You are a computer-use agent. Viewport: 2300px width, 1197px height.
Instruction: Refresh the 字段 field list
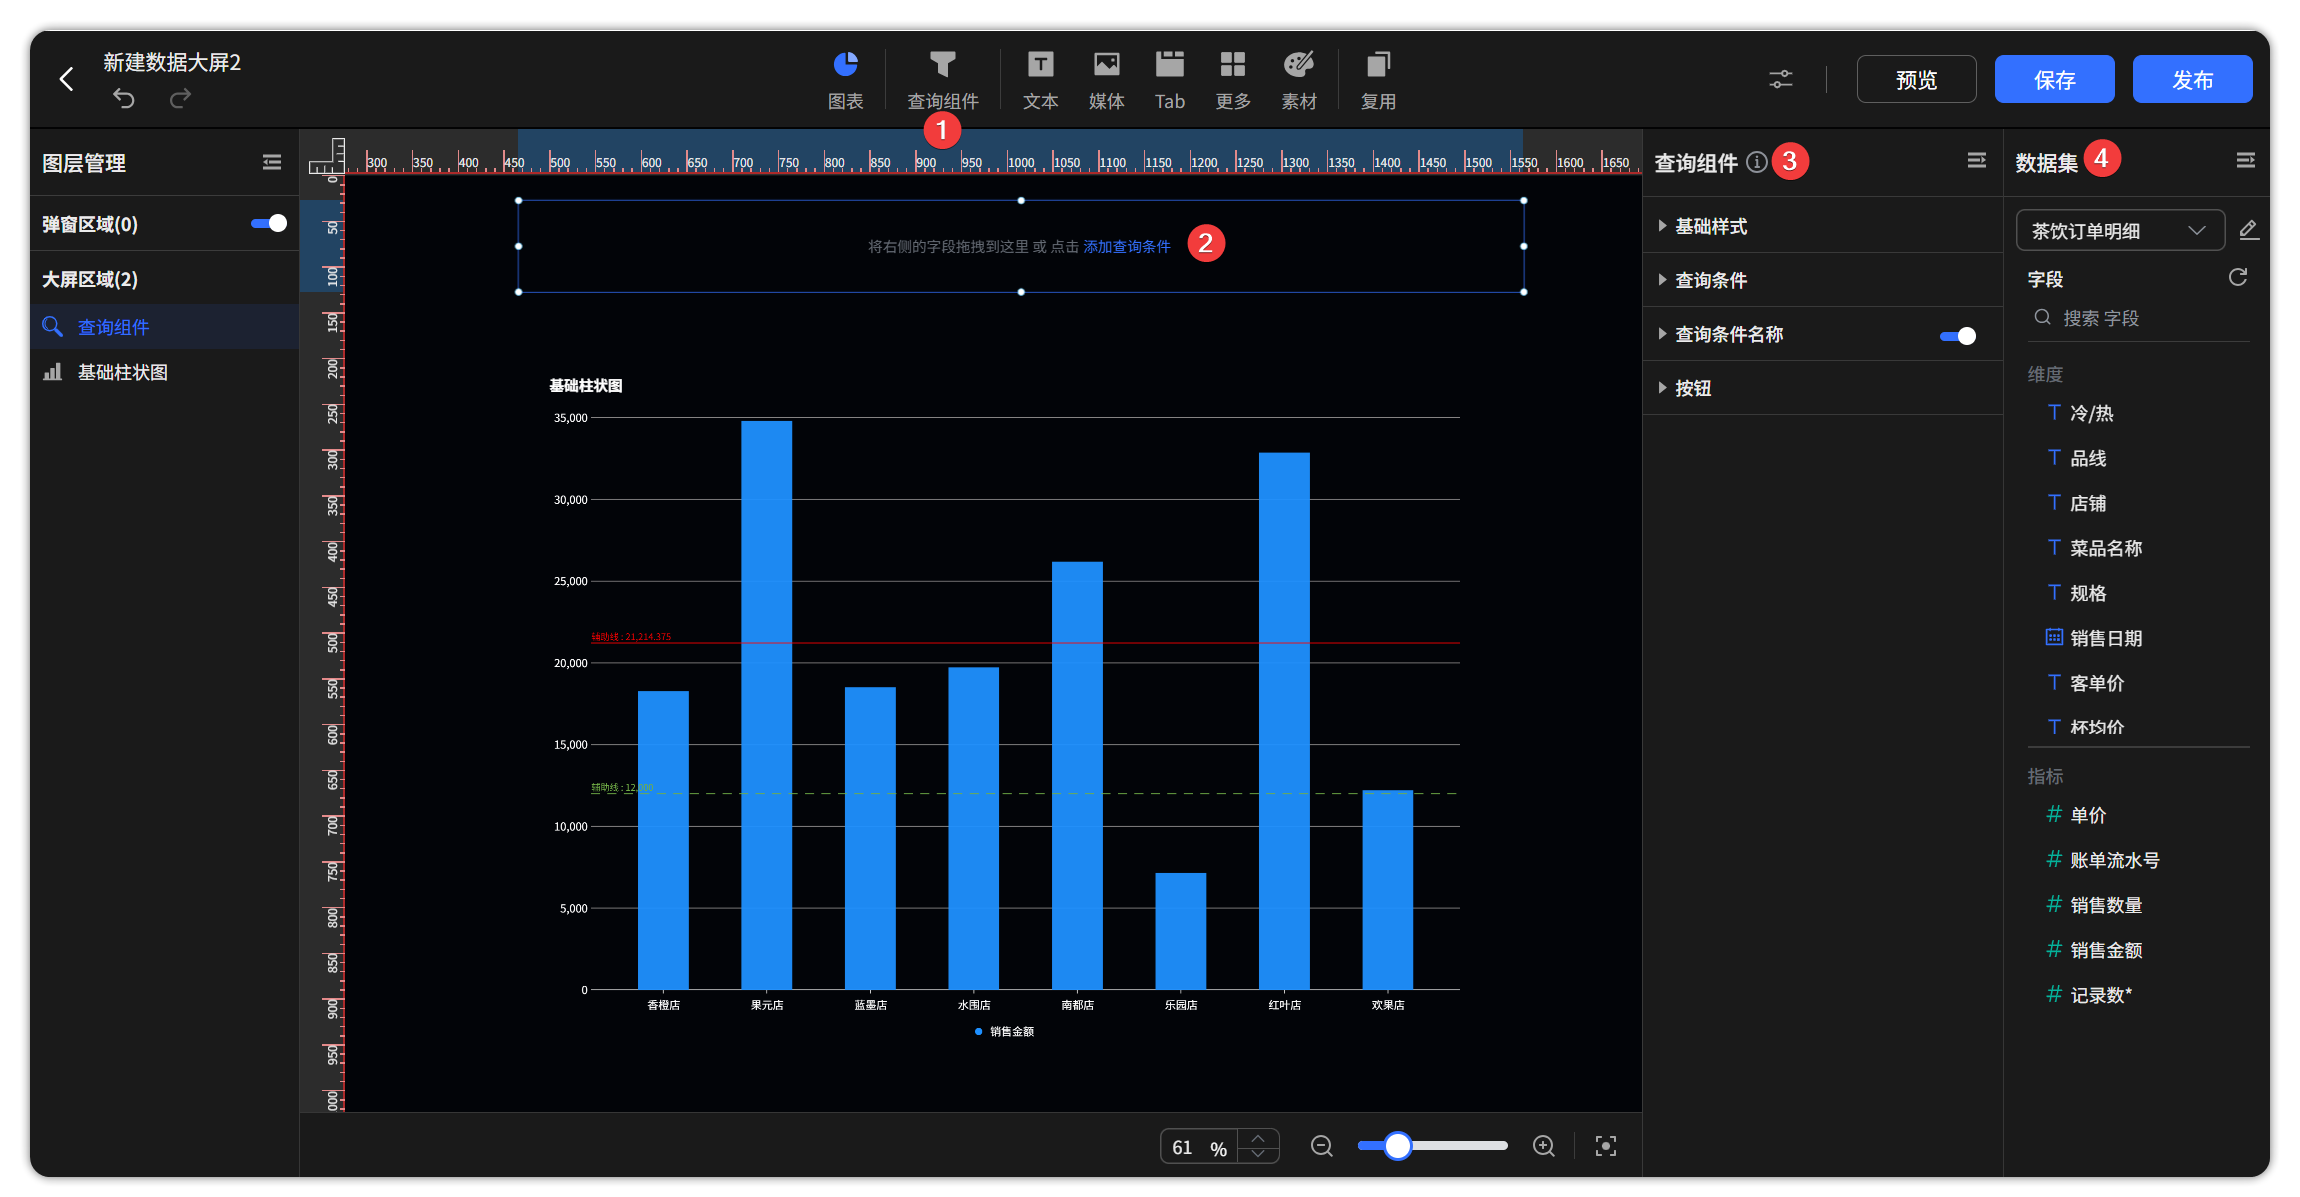coord(2238,277)
